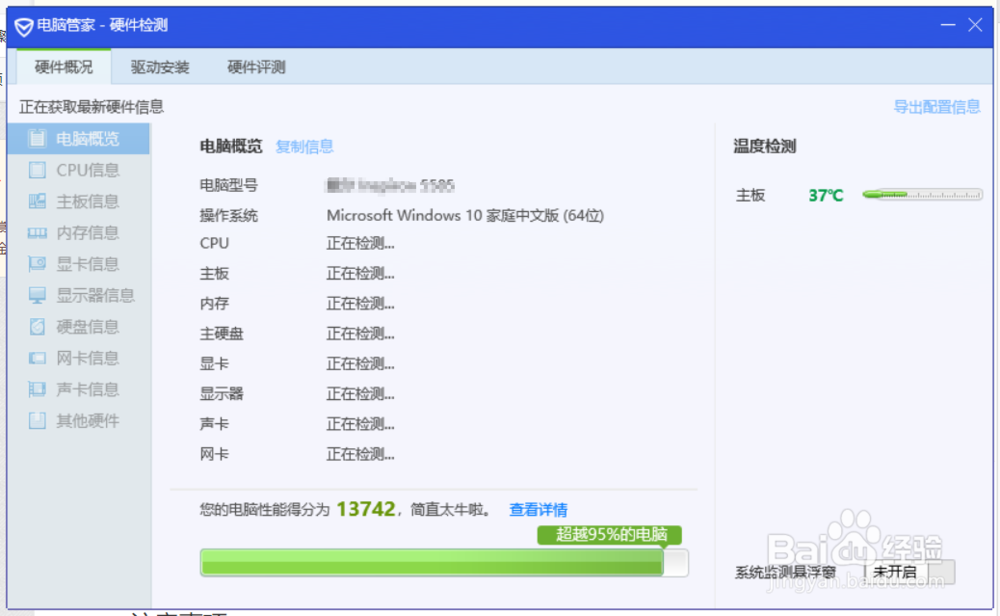Viewport: 1000px width, 616px height.
Task: Open 查看详情 for performance score
Action: (537, 509)
